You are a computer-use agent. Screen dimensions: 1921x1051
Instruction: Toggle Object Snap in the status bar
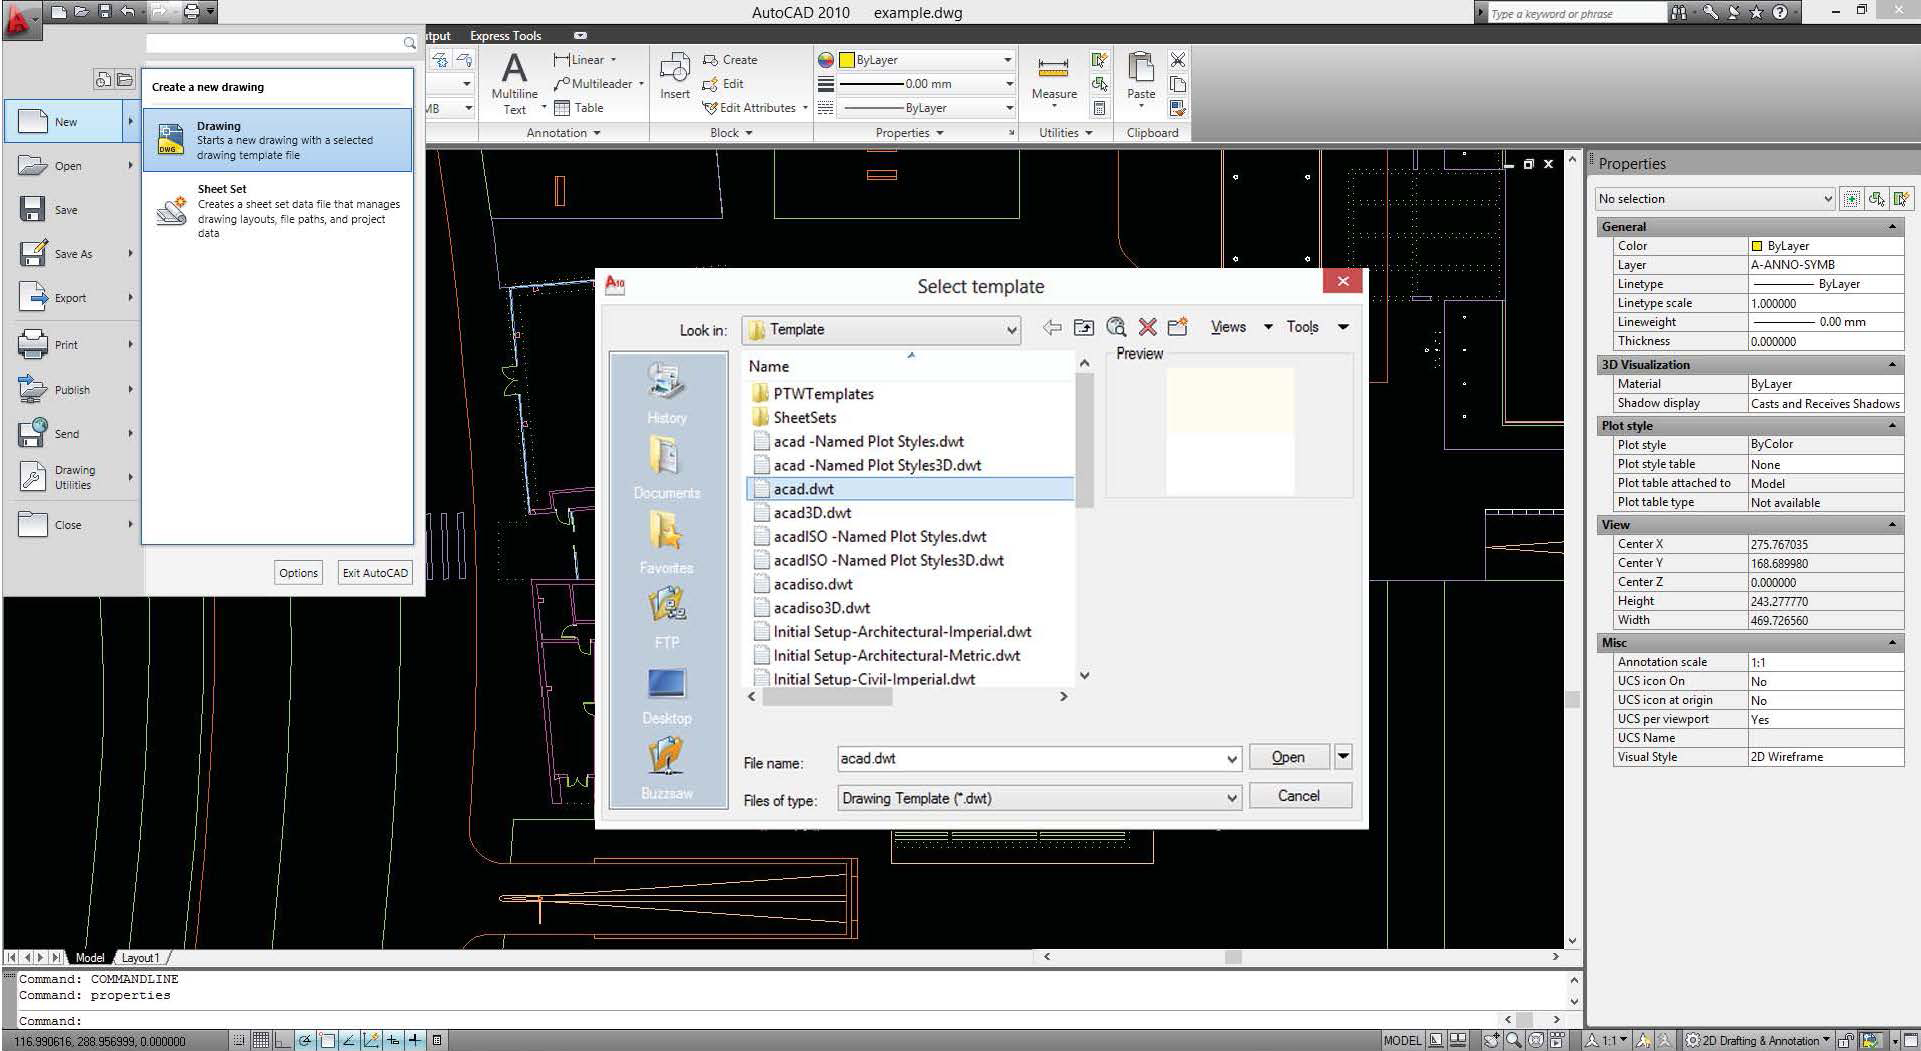[x=327, y=1040]
